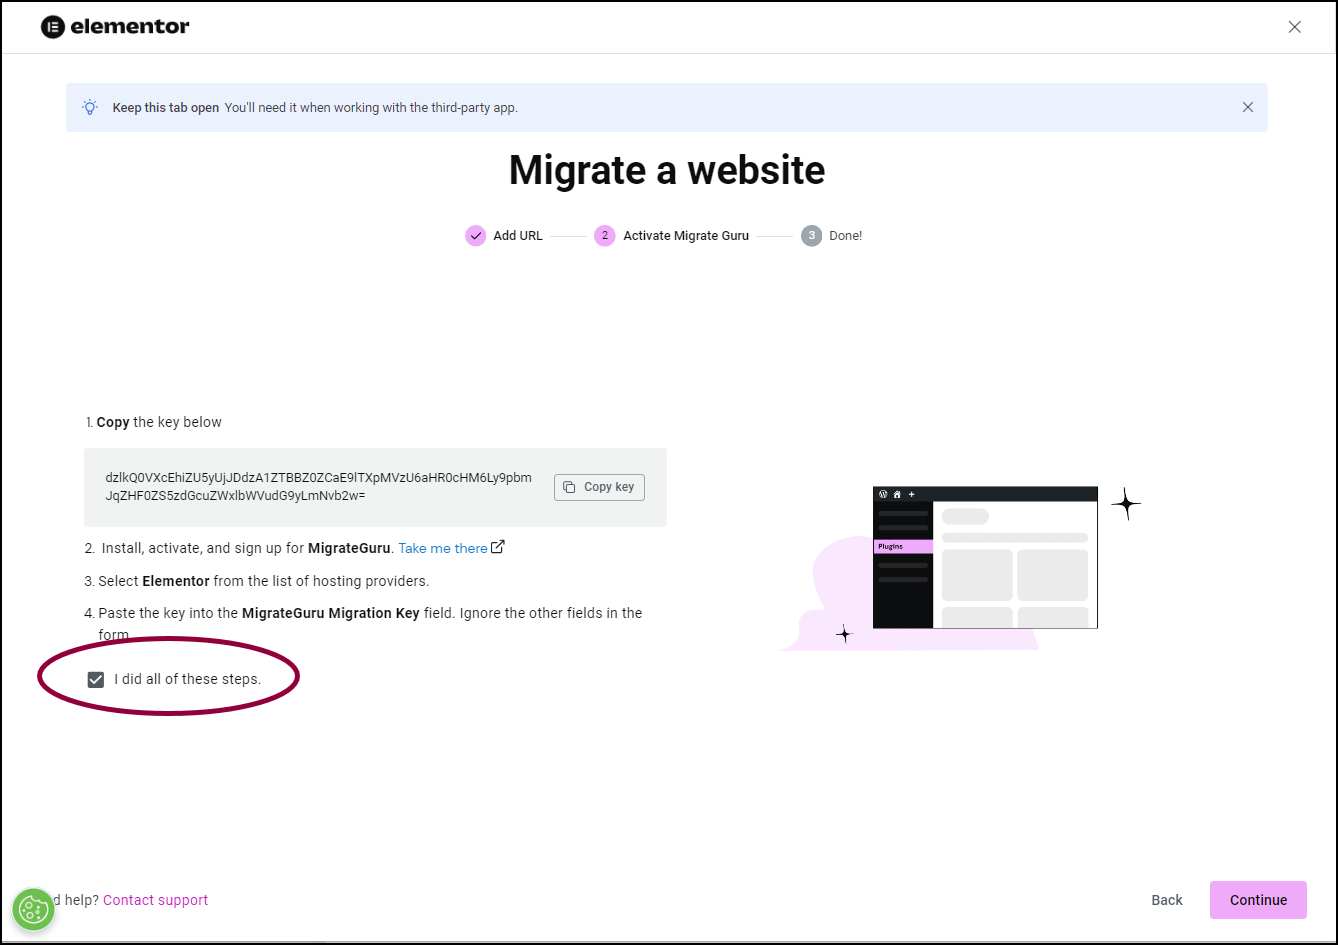Screen dimensions: 1338x945
Task: Open the "Take me there" link
Action: (x=443, y=548)
